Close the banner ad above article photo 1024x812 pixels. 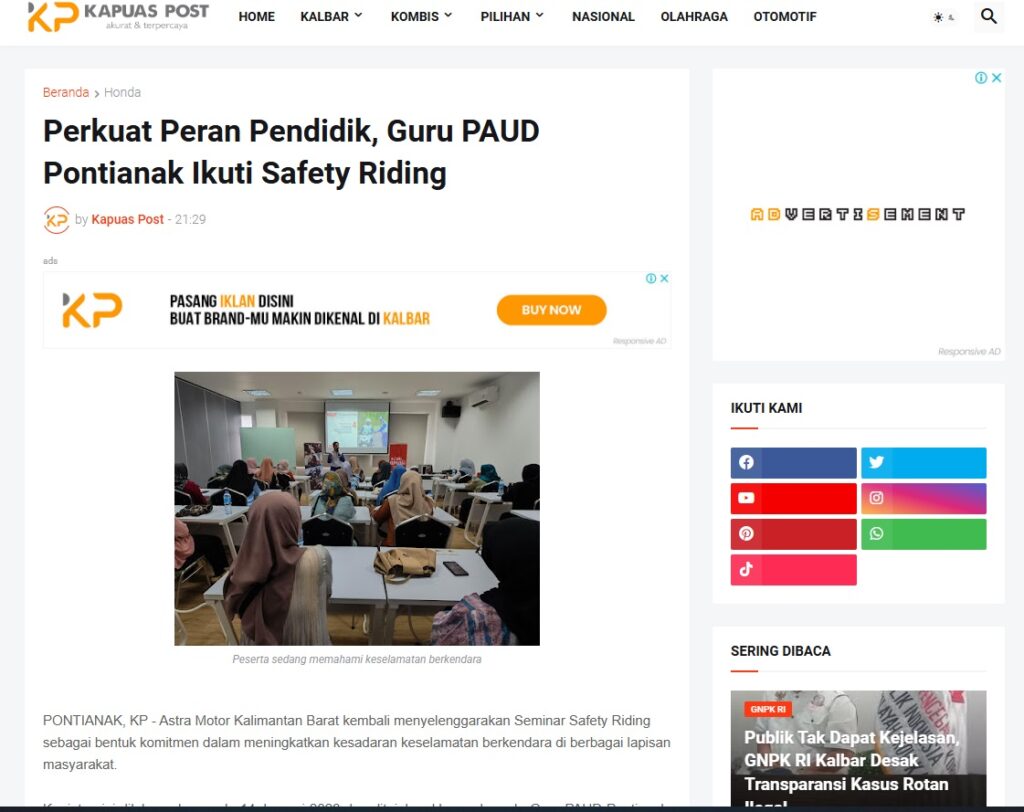point(664,278)
